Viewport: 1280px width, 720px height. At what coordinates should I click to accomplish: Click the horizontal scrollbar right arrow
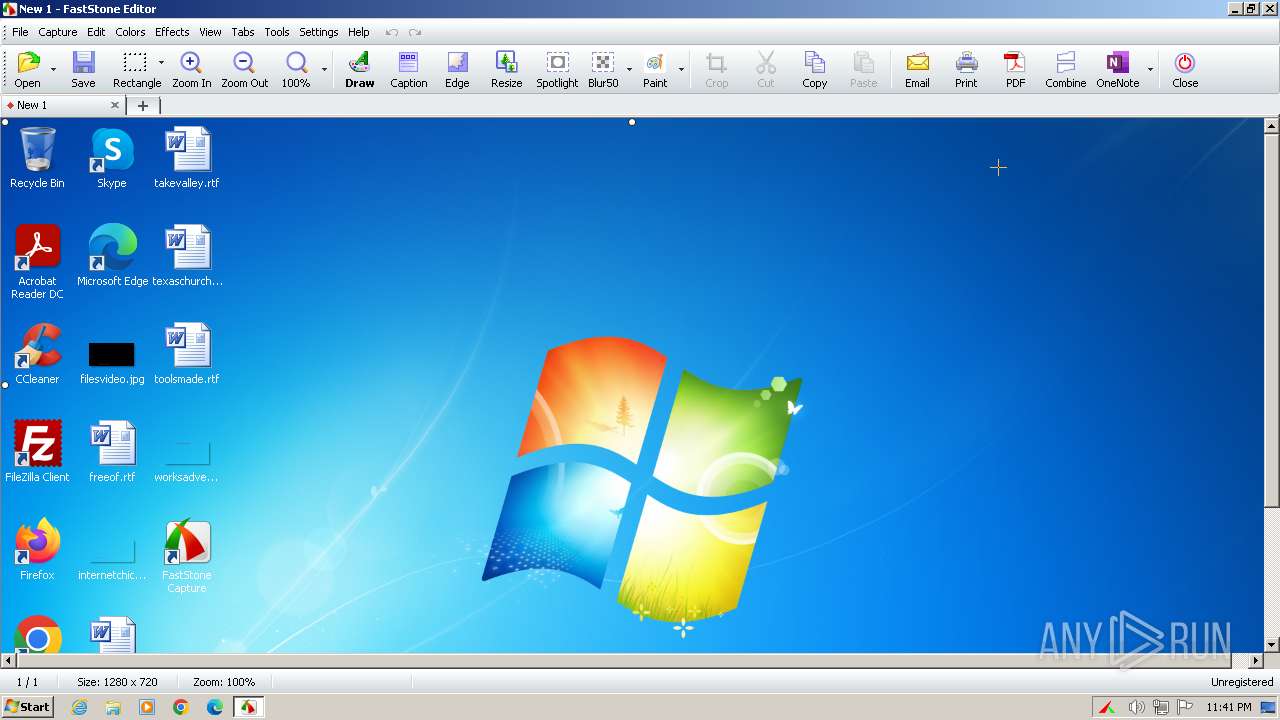click(1257, 661)
